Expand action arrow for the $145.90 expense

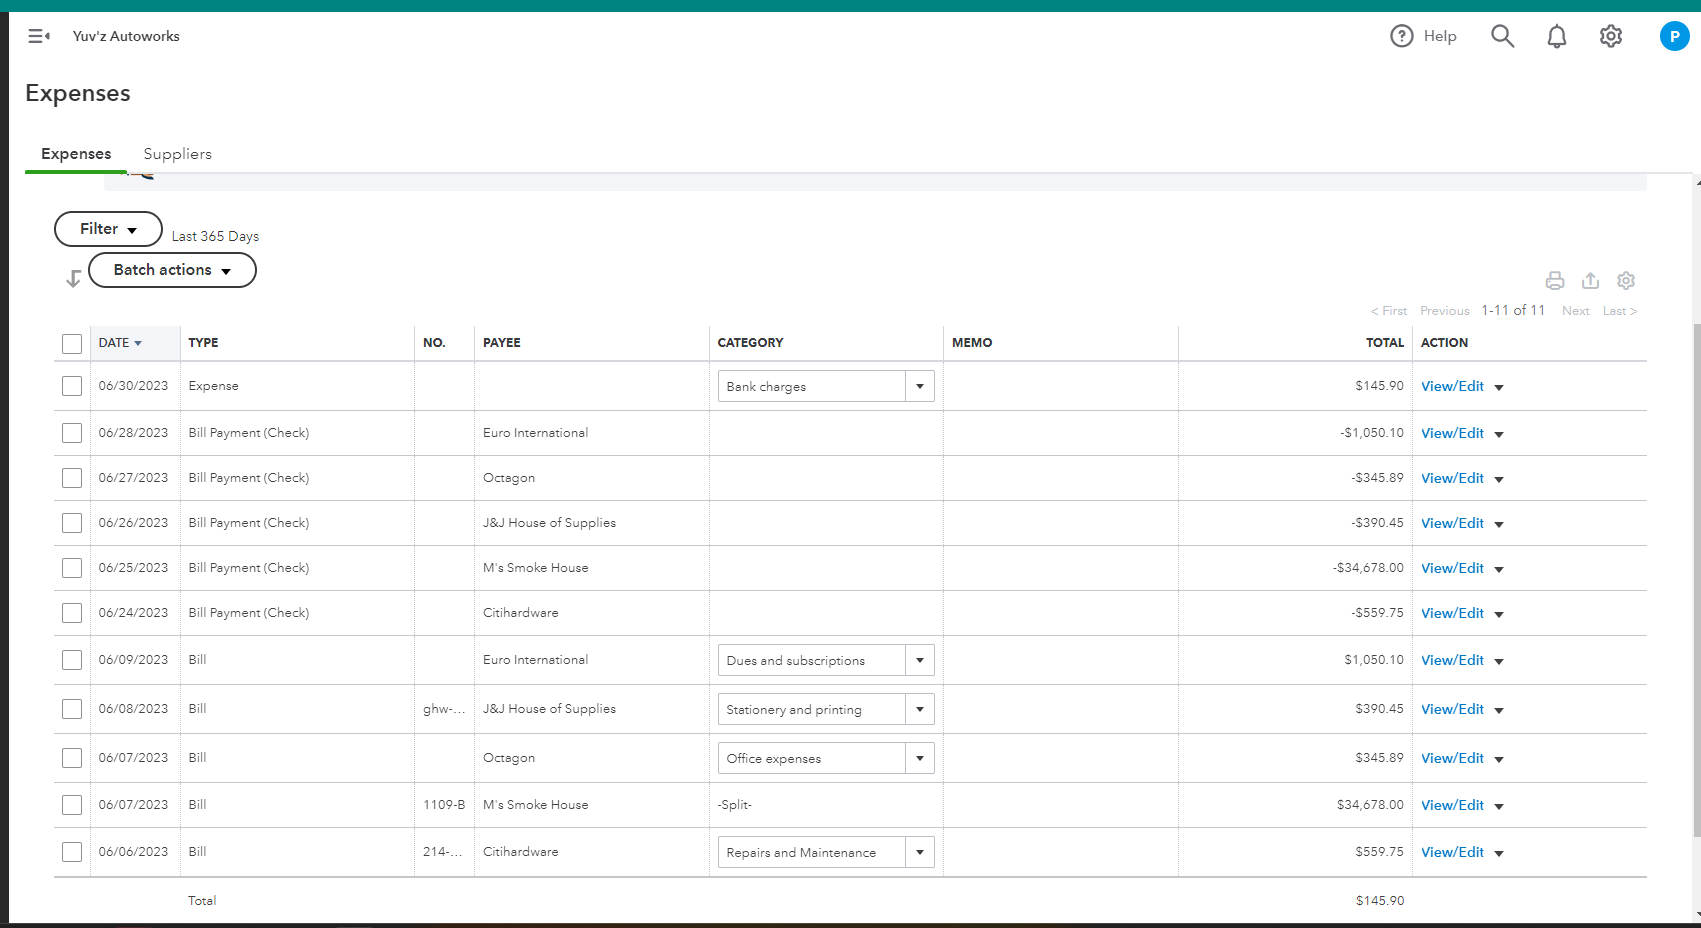pos(1499,388)
